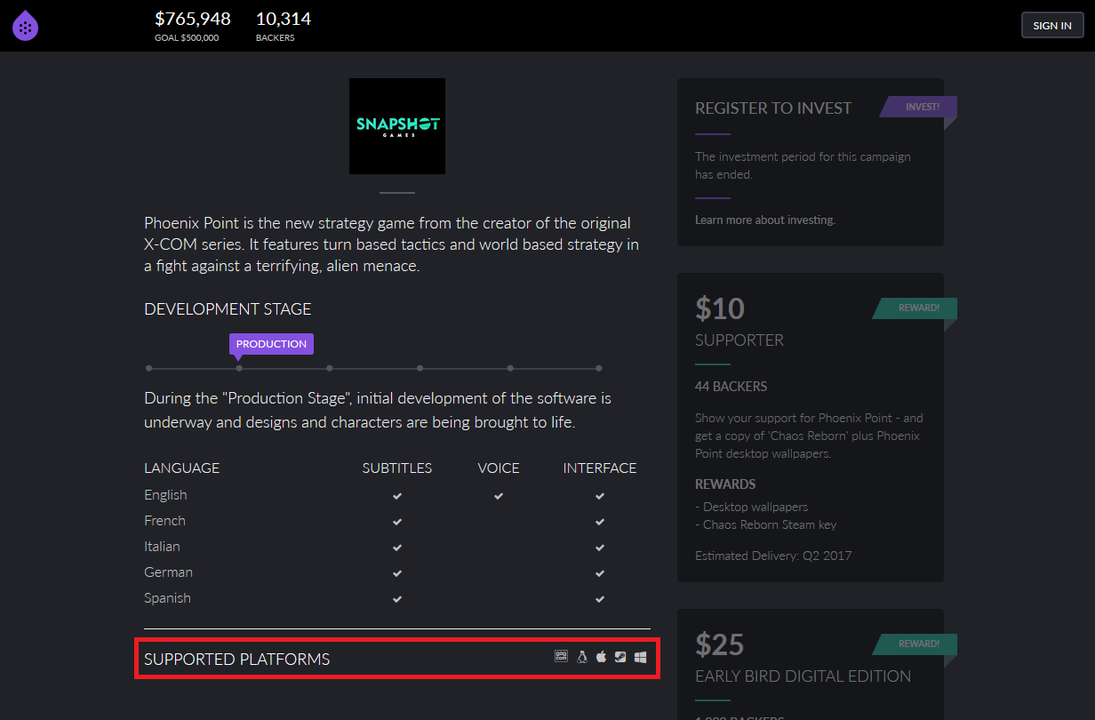Click the 44 BACKERS text
The width and height of the screenshot is (1095, 720).
[x=731, y=386]
